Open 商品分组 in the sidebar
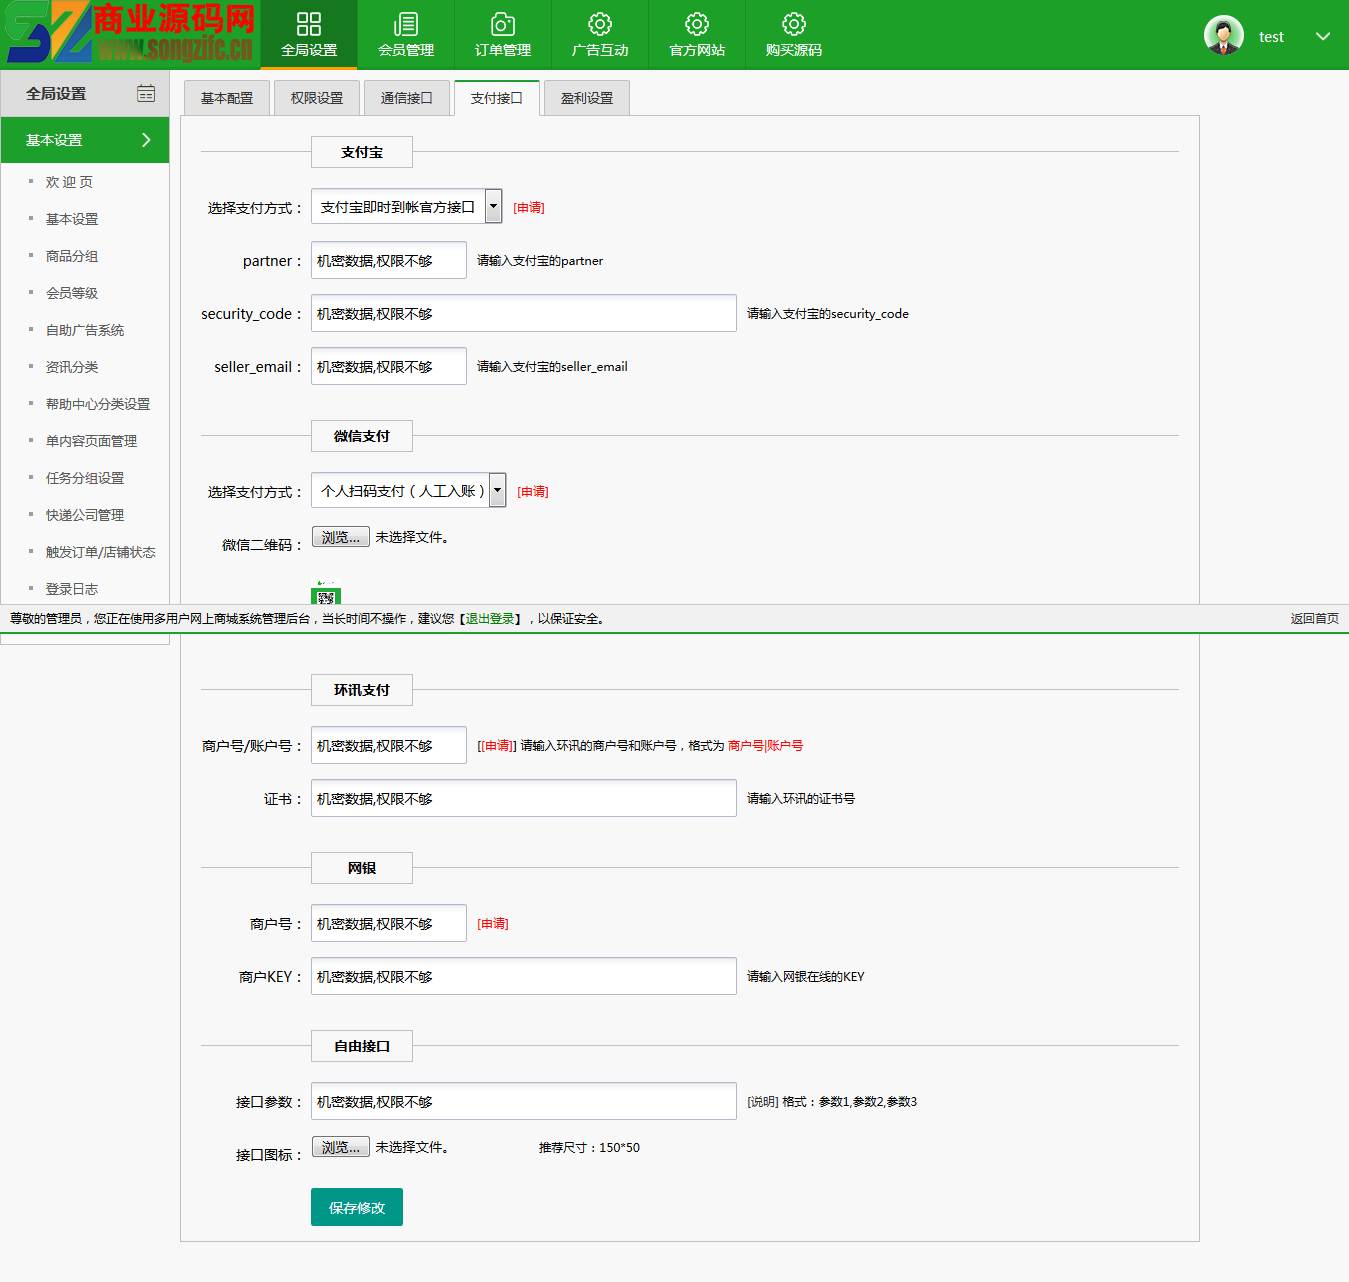1349x1282 pixels. [72, 256]
